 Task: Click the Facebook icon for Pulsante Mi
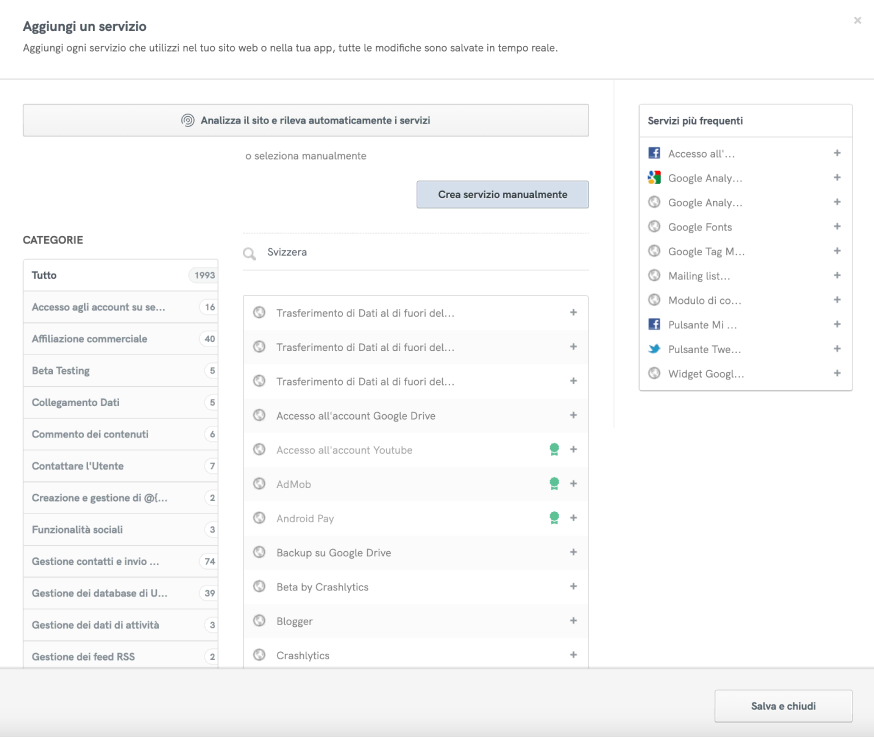(x=655, y=325)
